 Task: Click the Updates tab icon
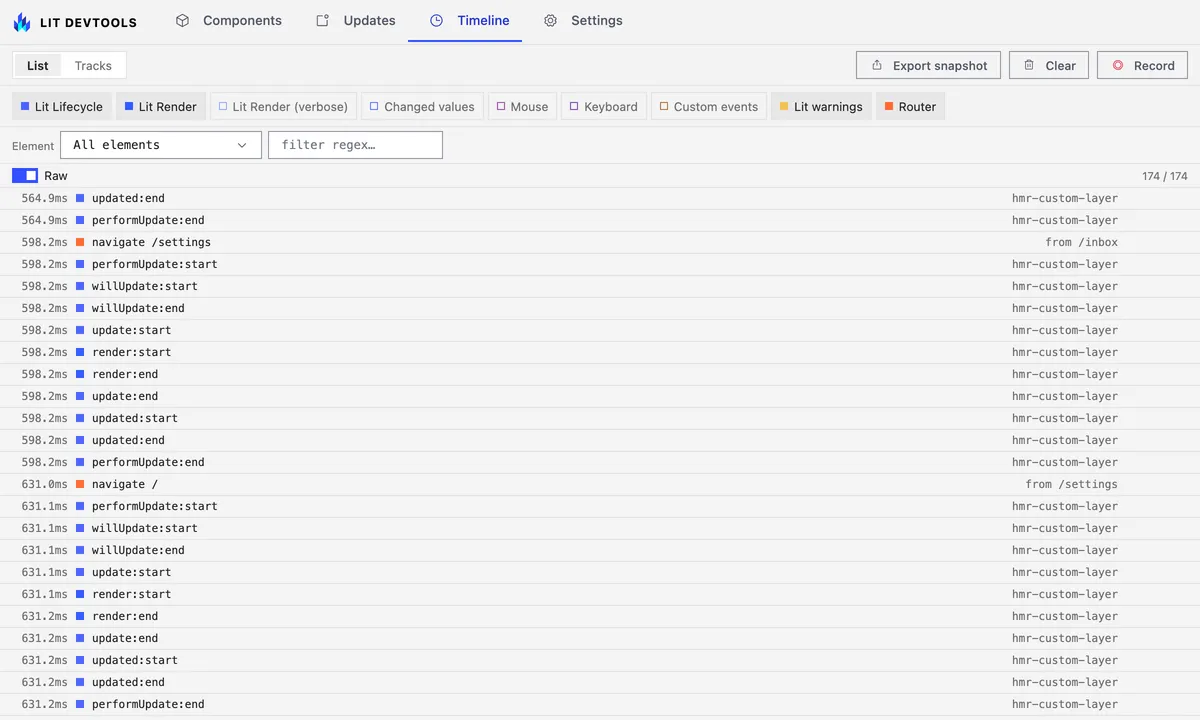point(322,20)
